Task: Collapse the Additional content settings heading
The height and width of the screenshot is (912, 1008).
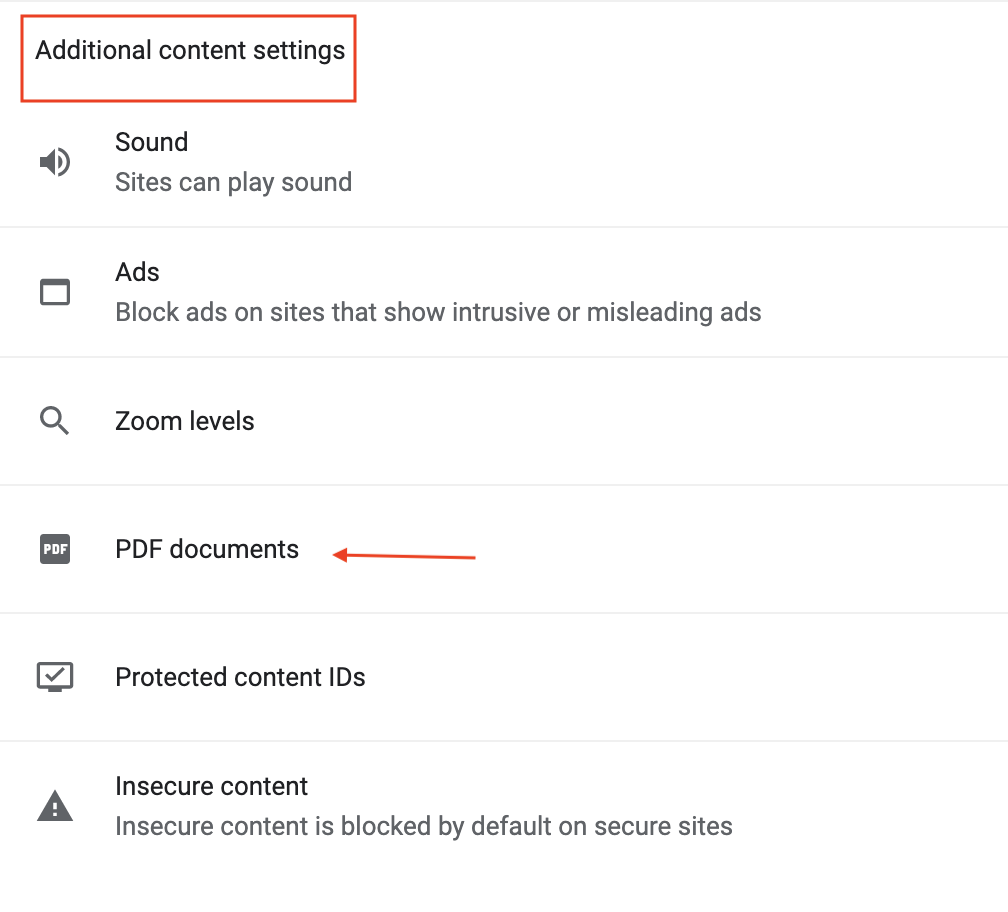Action: (190, 50)
